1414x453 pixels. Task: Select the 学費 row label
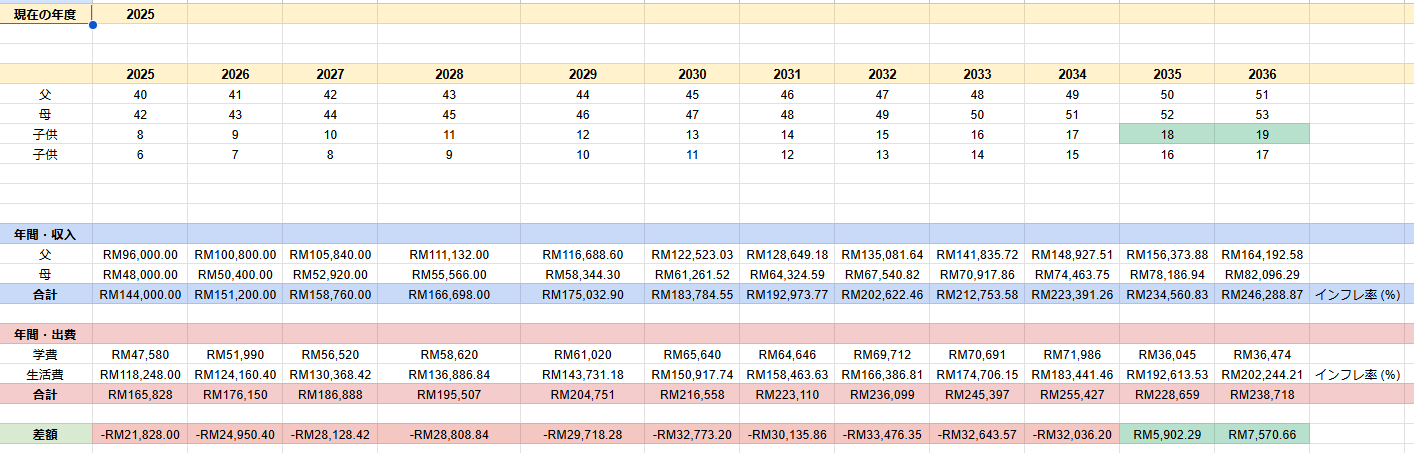45,354
